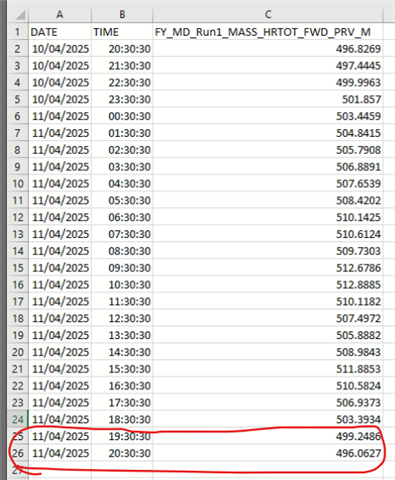Select row 24 header
The height and width of the screenshot is (480, 395).
[18, 419]
